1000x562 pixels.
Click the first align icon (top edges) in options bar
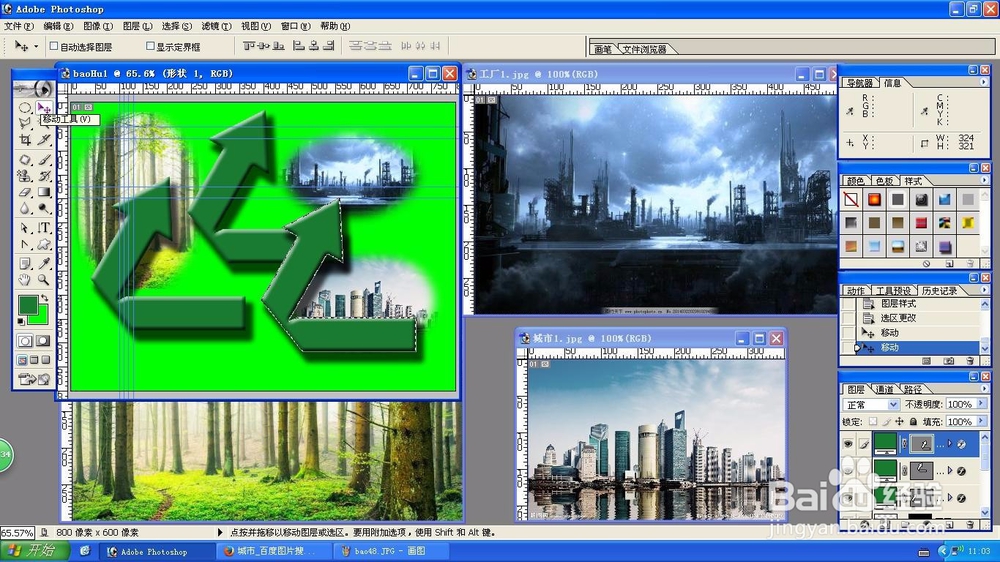pyautogui.click(x=249, y=46)
